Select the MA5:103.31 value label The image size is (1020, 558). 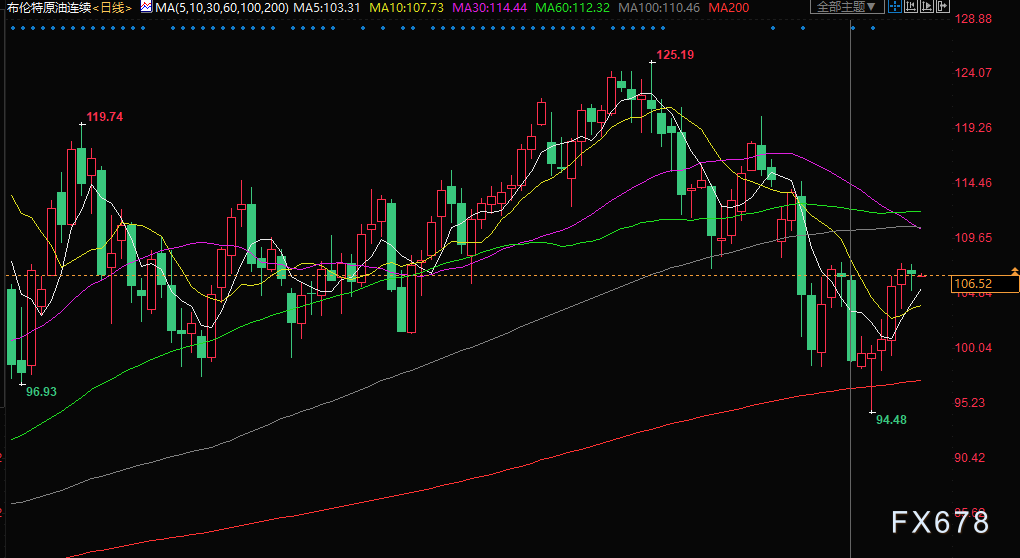click(x=327, y=8)
